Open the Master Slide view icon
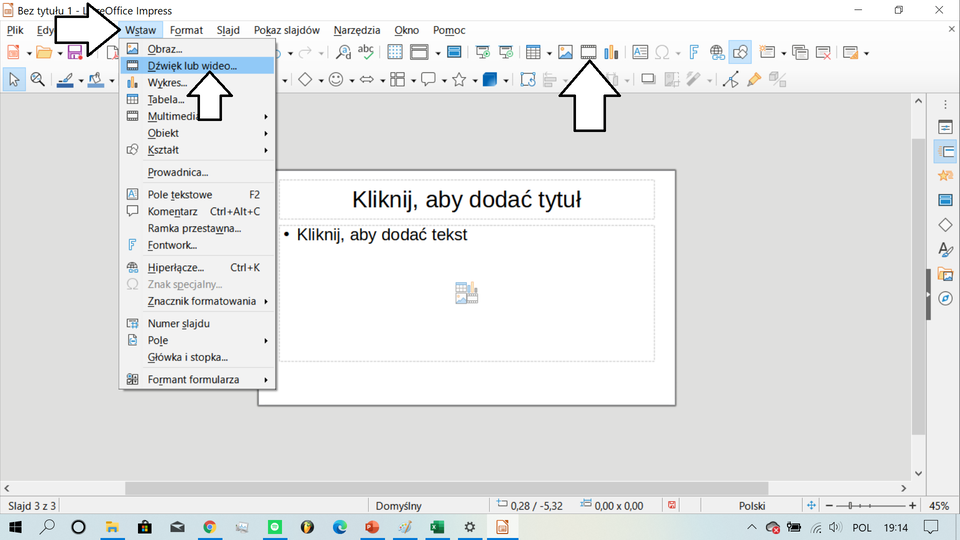 tap(454, 53)
